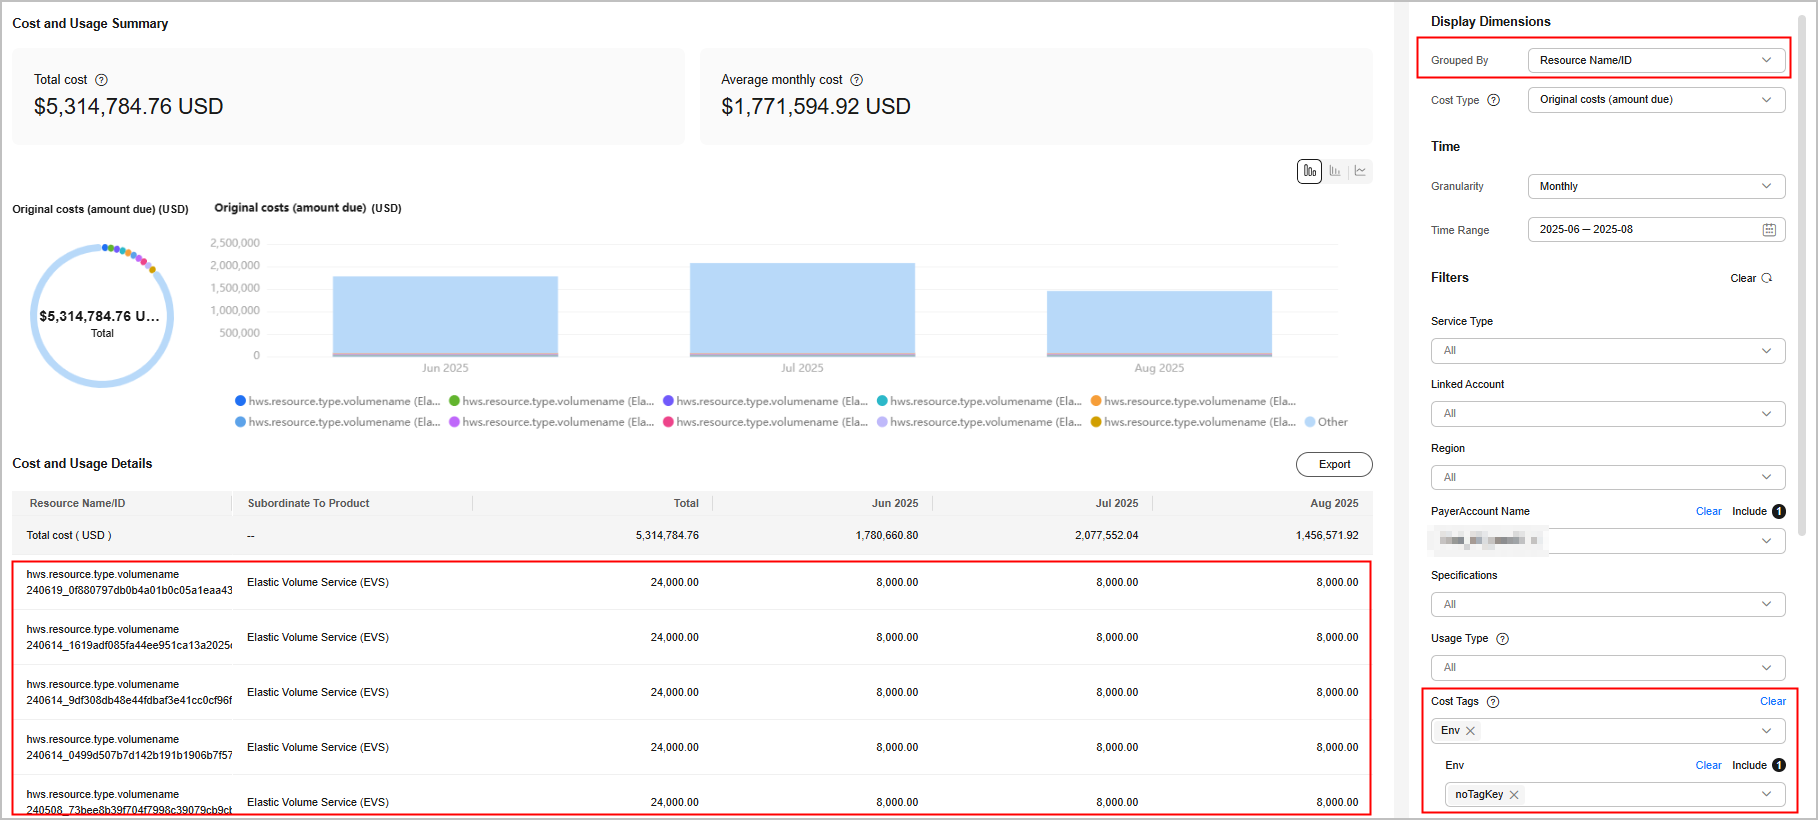This screenshot has height=820, width=1818.
Task: Switch to the line chart view
Action: pyautogui.click(x=1360, y=171)
